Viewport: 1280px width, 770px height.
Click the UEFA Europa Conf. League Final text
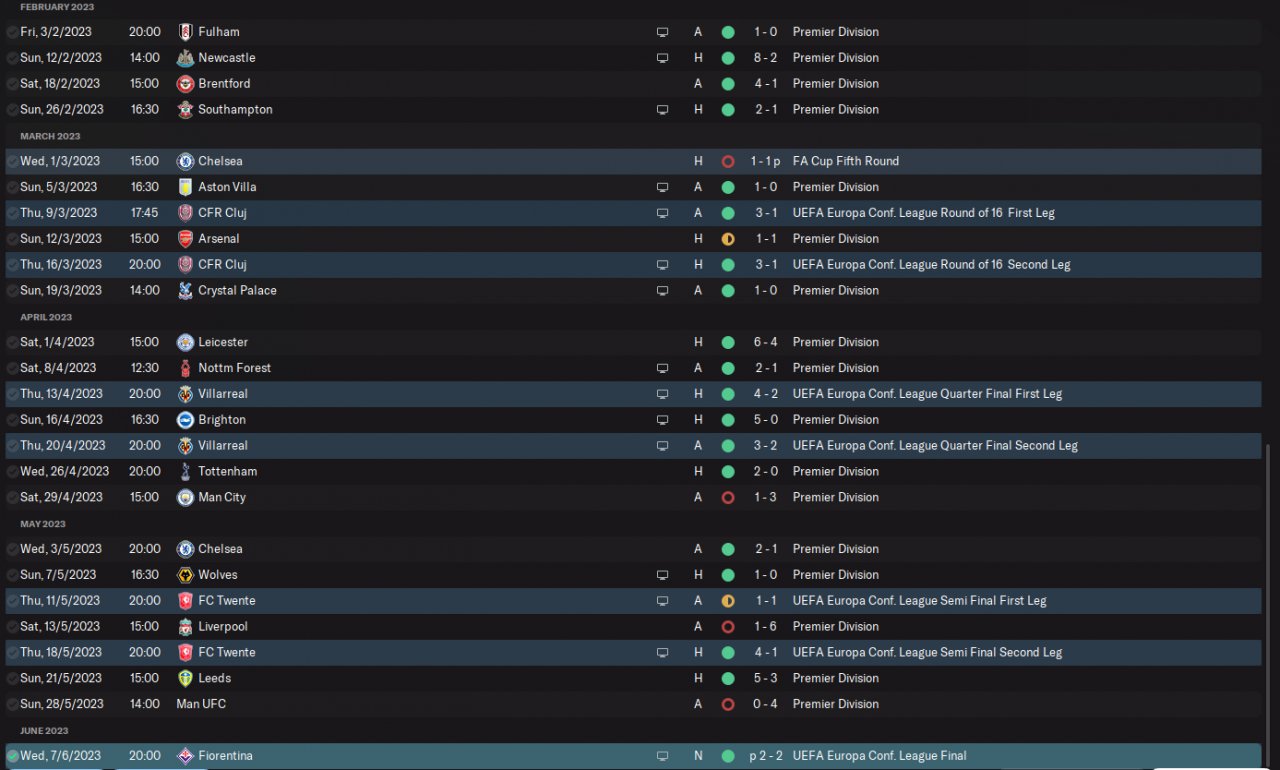880,756
